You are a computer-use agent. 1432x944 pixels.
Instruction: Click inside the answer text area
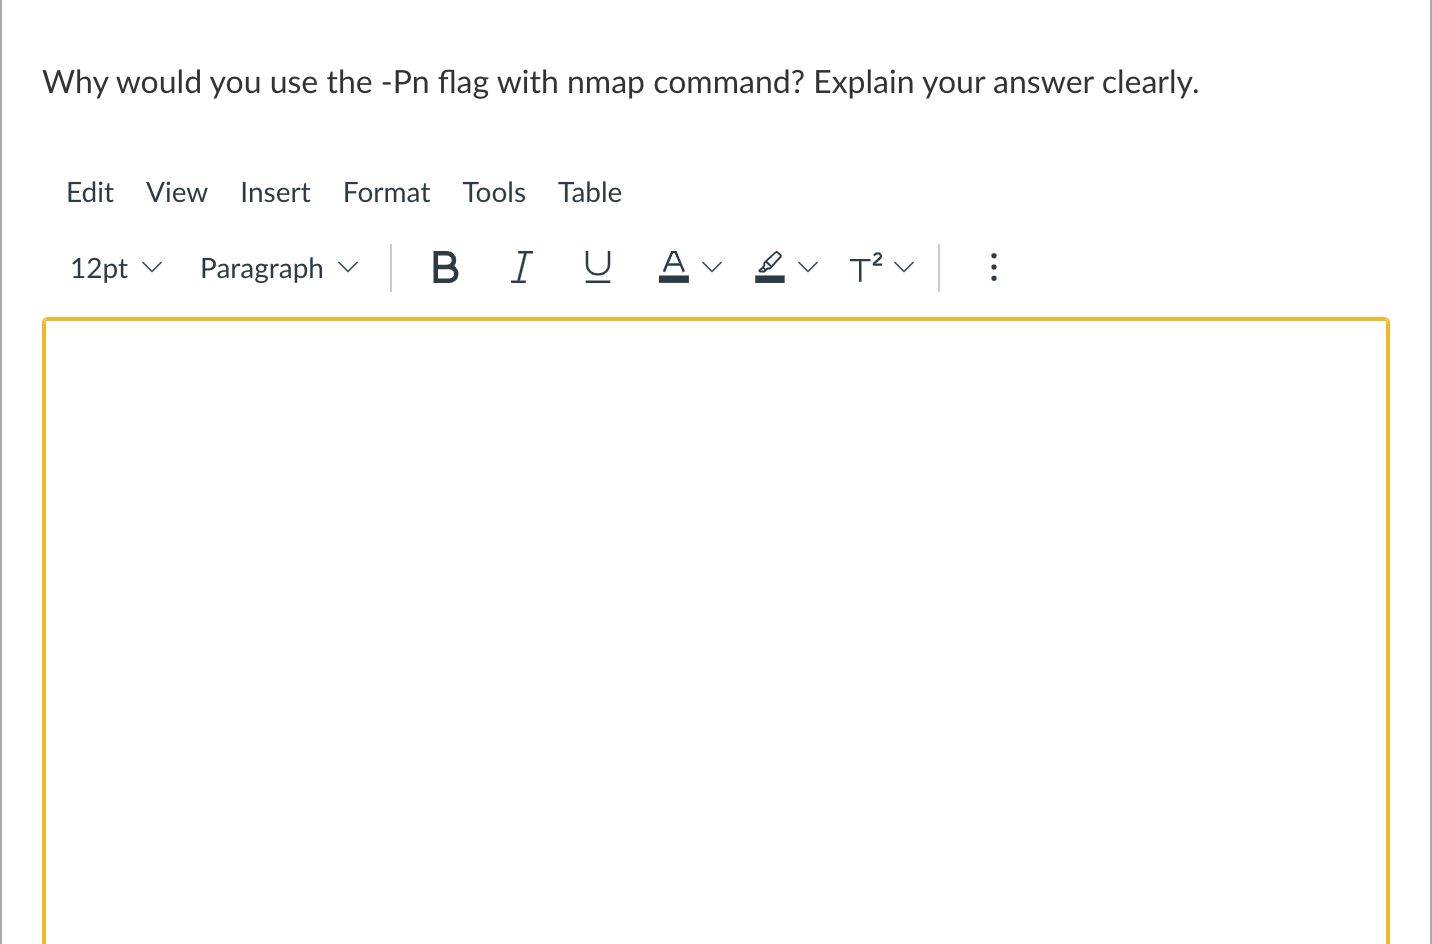click(715, 620)
